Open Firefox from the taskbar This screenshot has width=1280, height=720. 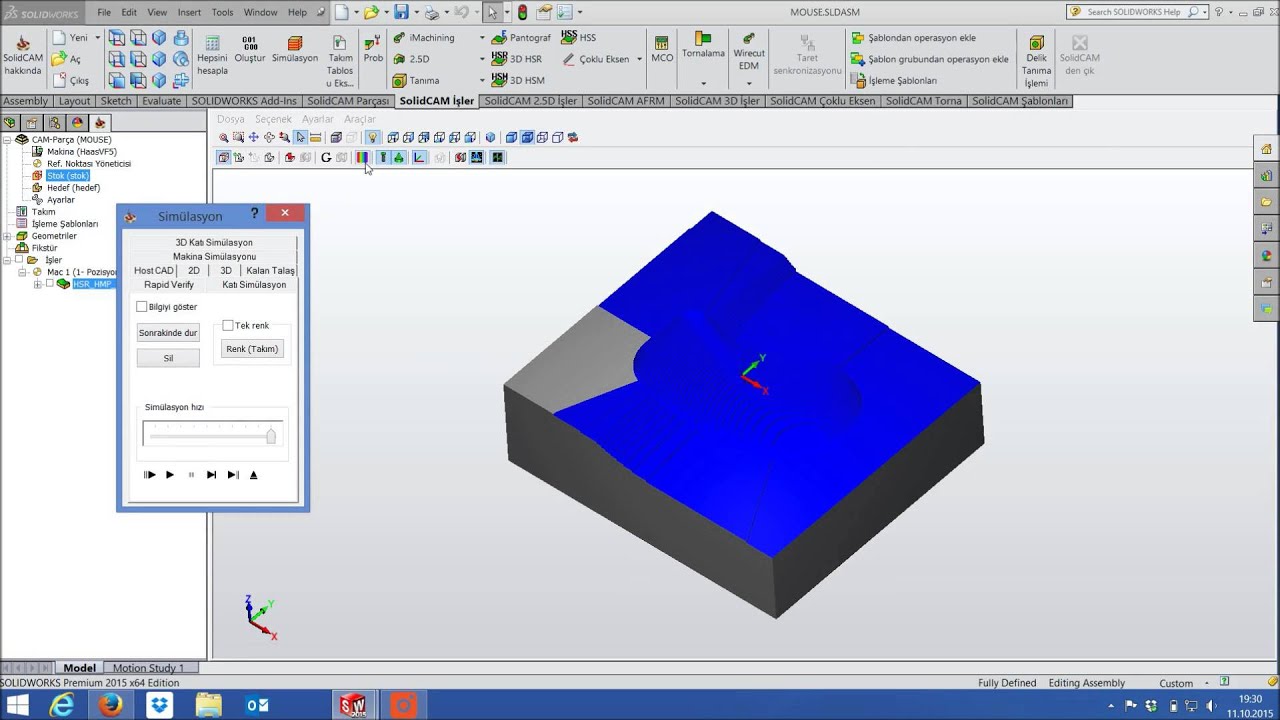(x=110, y=705)
